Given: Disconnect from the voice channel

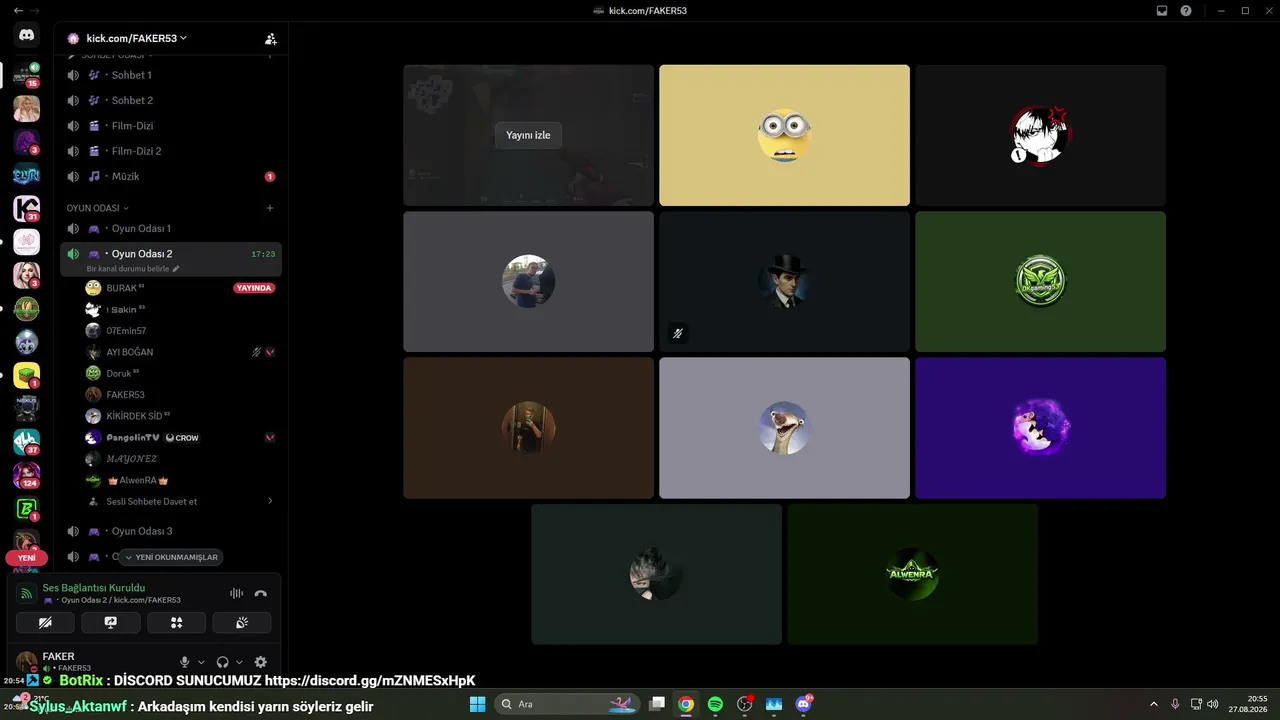Looking at the screenshot, I should point(261,593).
